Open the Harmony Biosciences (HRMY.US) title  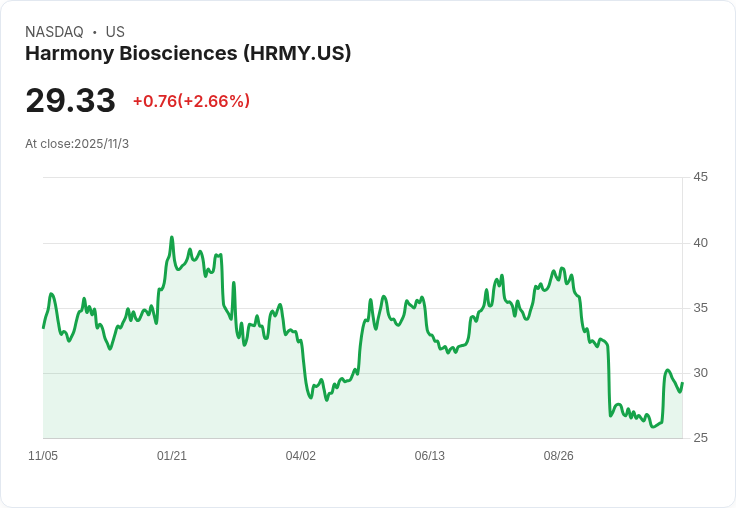188,54
